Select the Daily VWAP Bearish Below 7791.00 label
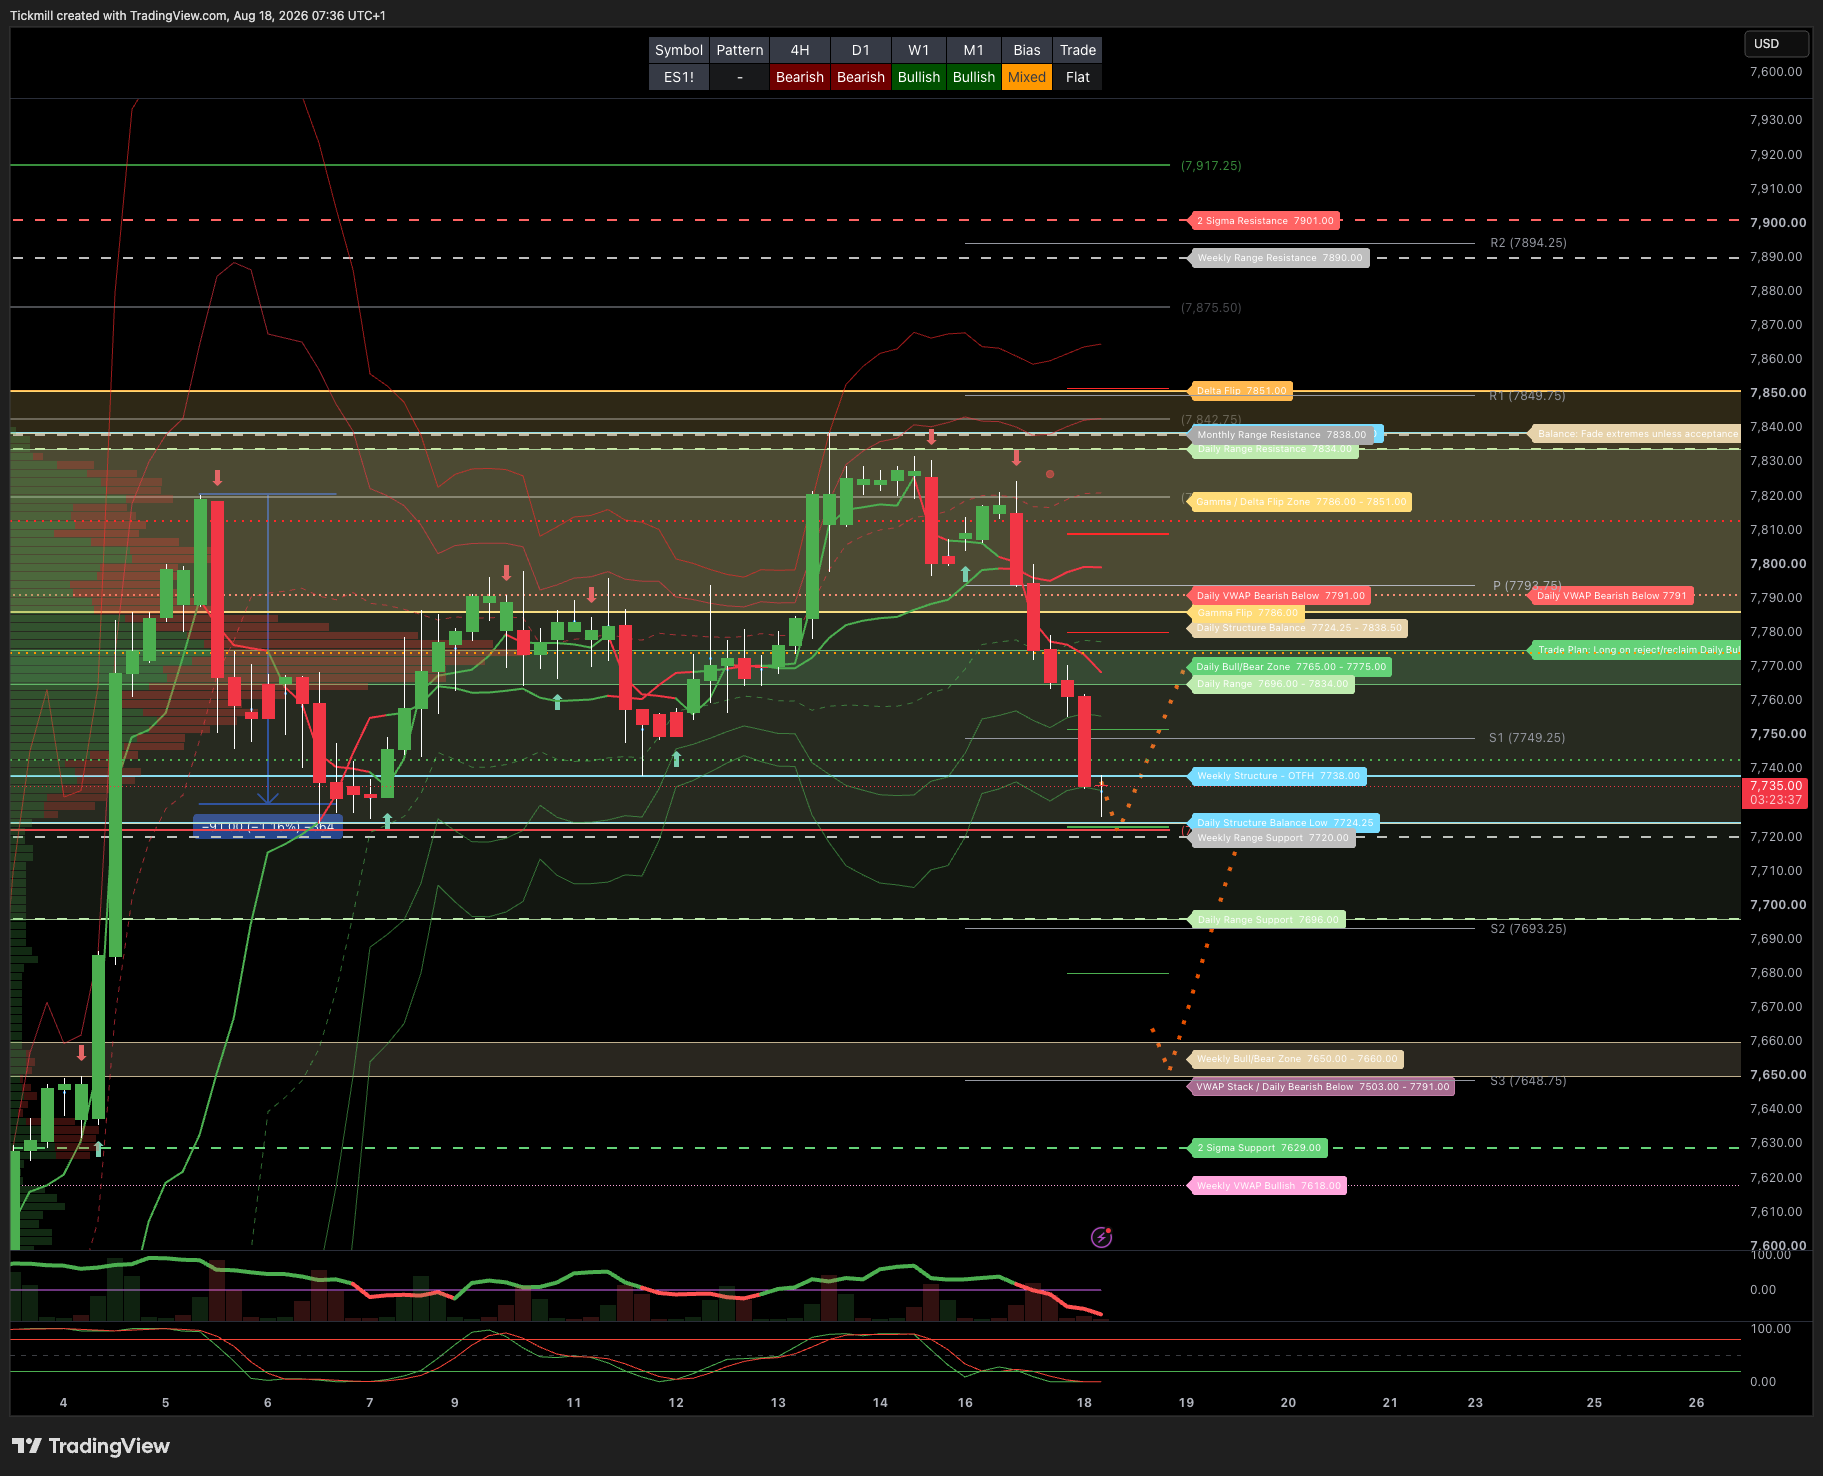Viewport: 1823px width, 1476px height. click(1280, 596)
